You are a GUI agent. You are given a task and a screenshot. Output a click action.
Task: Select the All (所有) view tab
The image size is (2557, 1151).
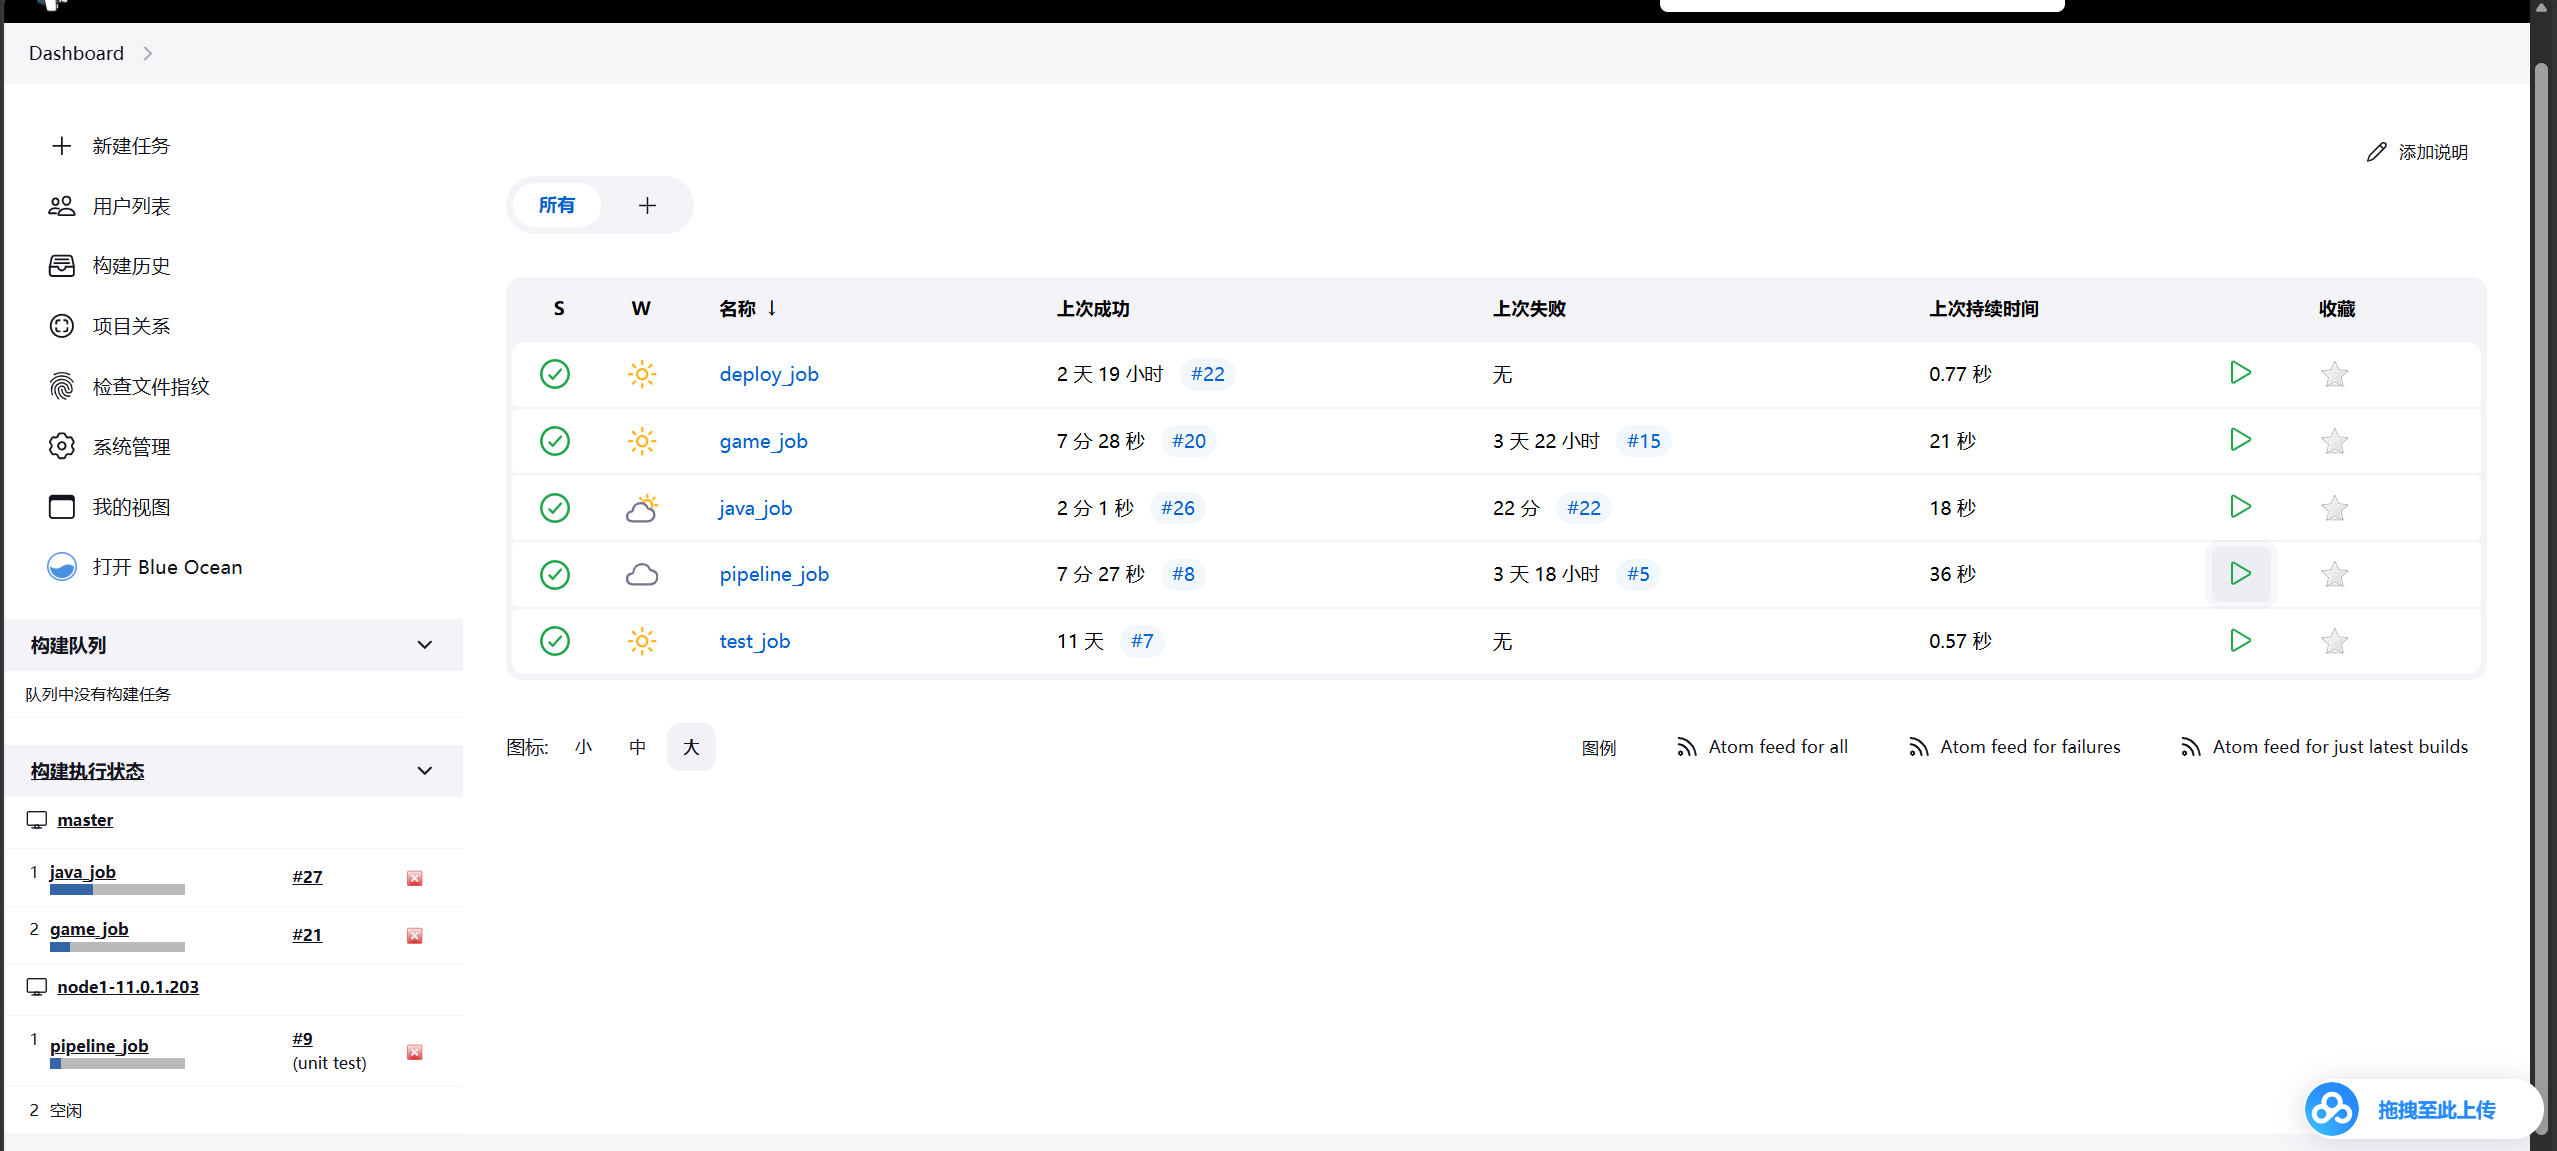click(x=557, y=205)
